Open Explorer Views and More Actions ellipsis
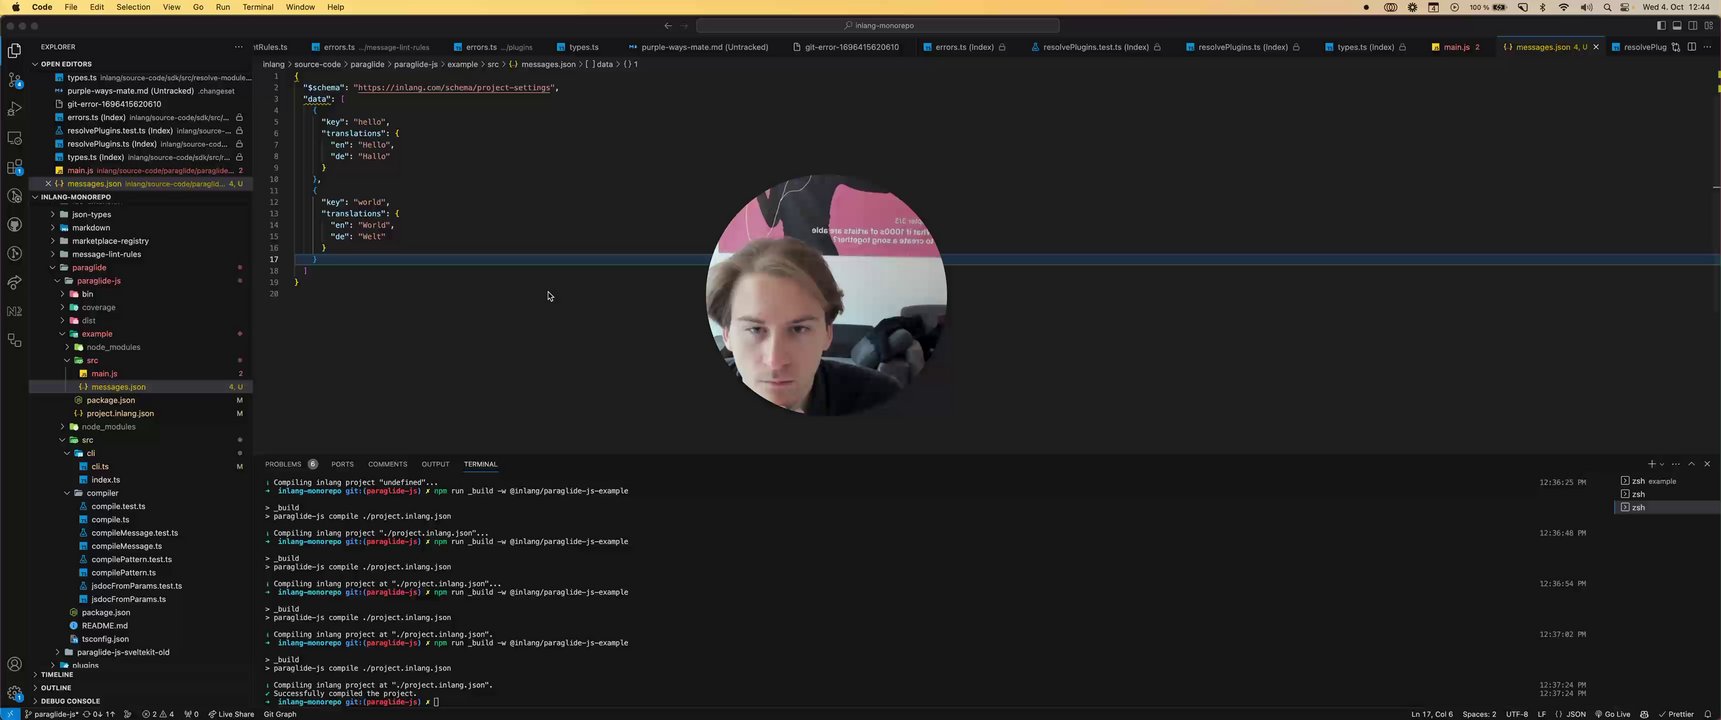 pyautogui.click(x=238, y=47)
